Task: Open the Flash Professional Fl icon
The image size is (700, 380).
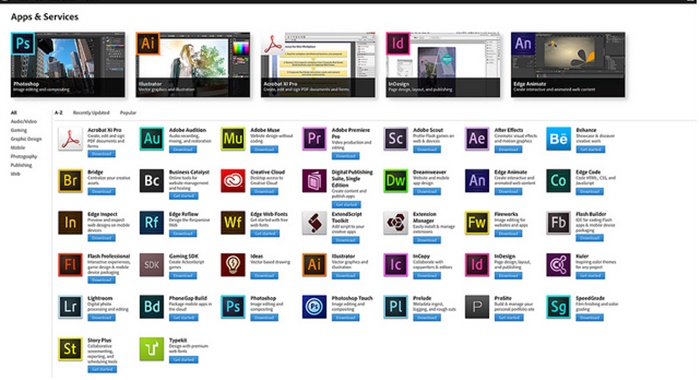Action: (x=70, y=265)
